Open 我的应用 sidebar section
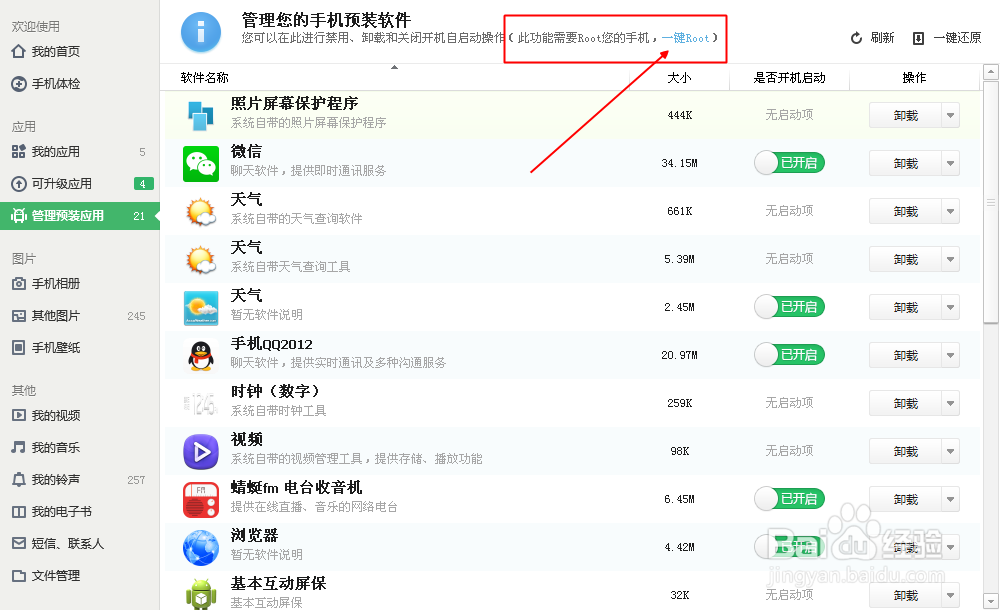The width and height of the screenshot is (1000, 610). [x=80, y=152]
